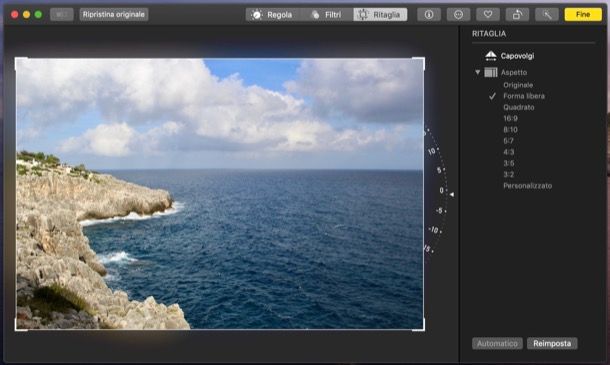Click the 10 mark on rotation dial
610x365 pixels.
click(x=431, y=151)
